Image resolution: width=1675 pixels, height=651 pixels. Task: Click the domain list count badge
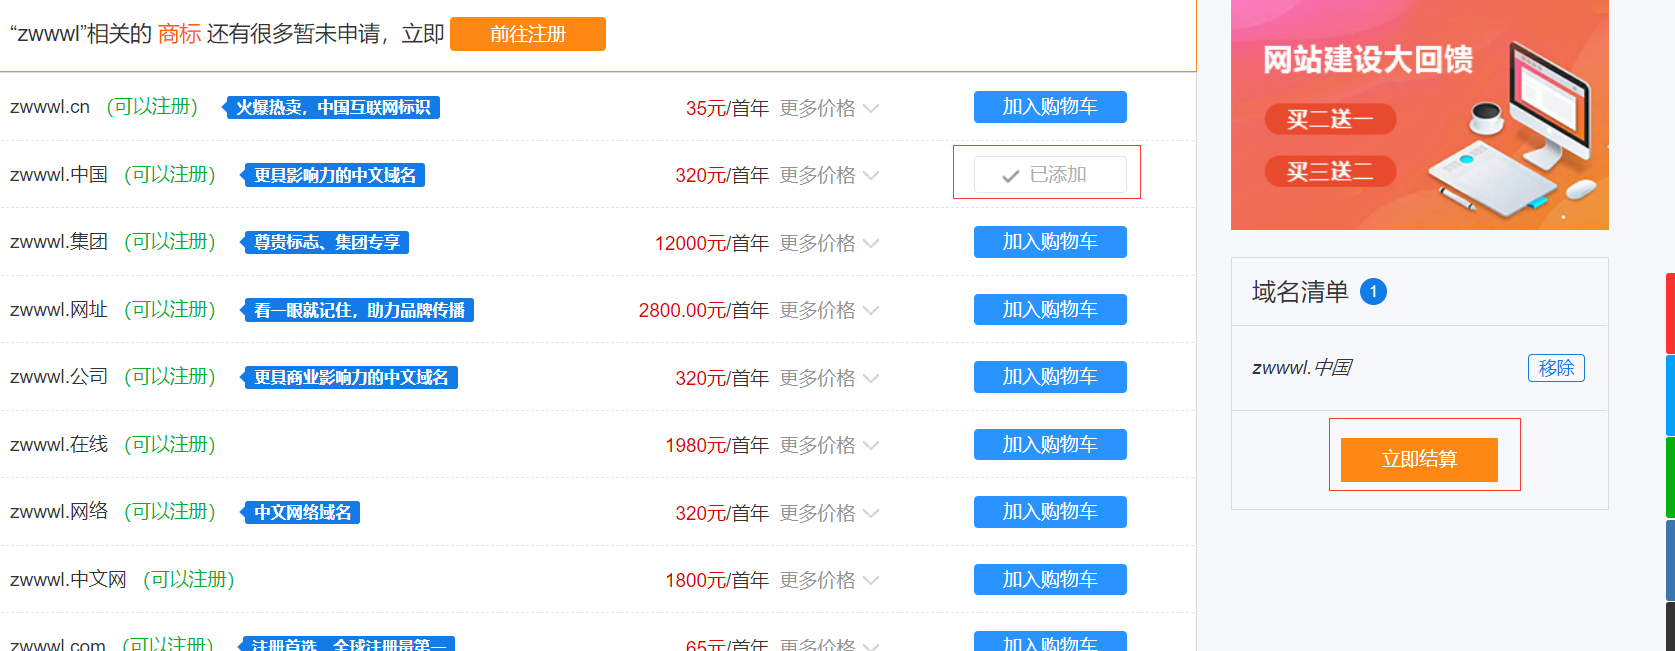pos(1373,292)
